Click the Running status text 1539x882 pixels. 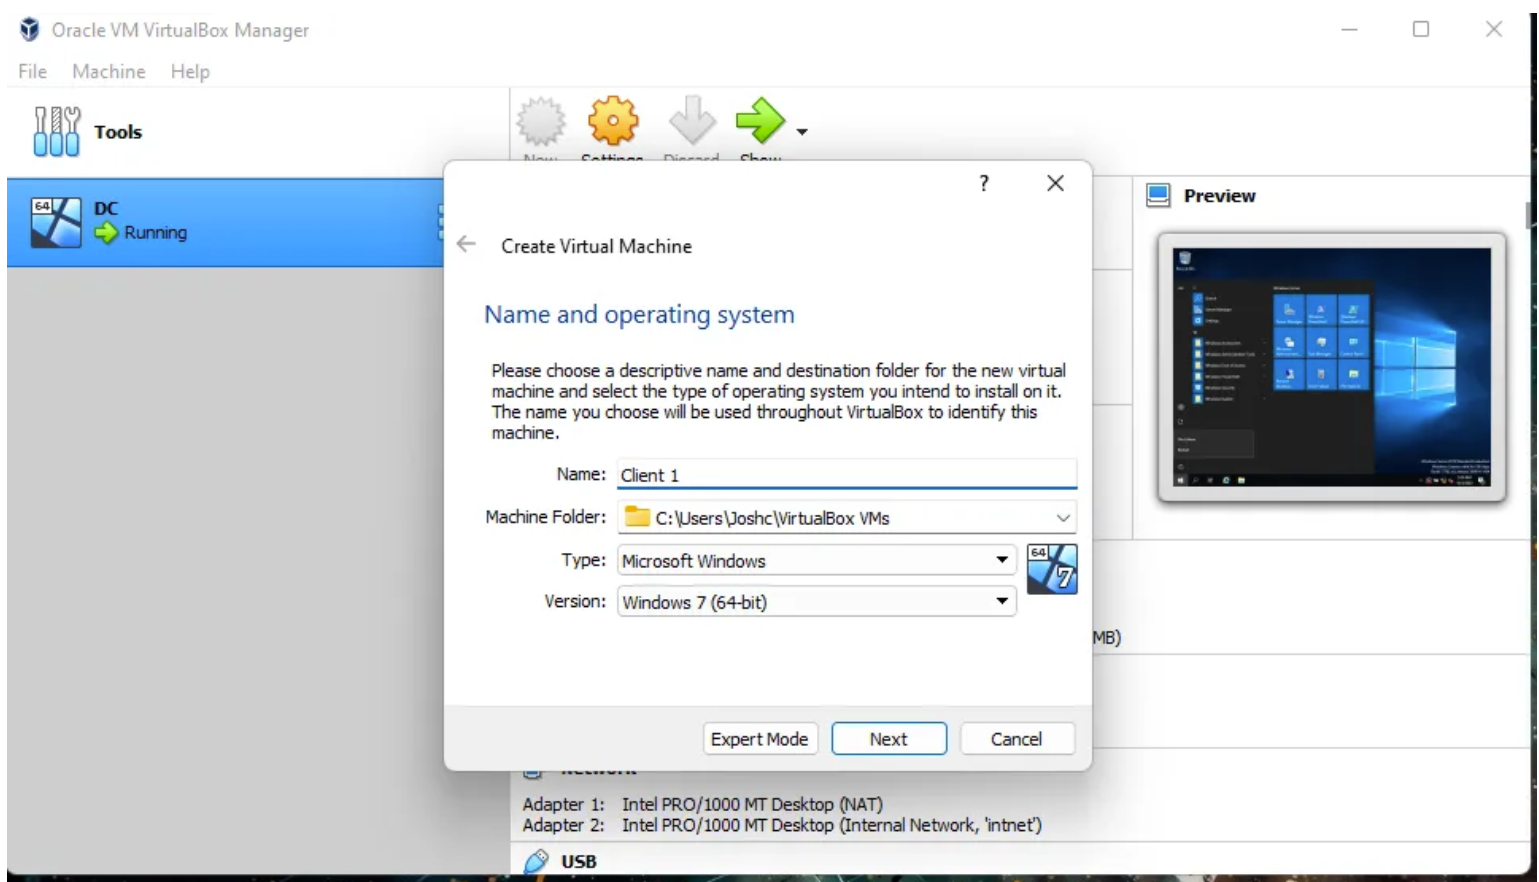coord(156,233)
